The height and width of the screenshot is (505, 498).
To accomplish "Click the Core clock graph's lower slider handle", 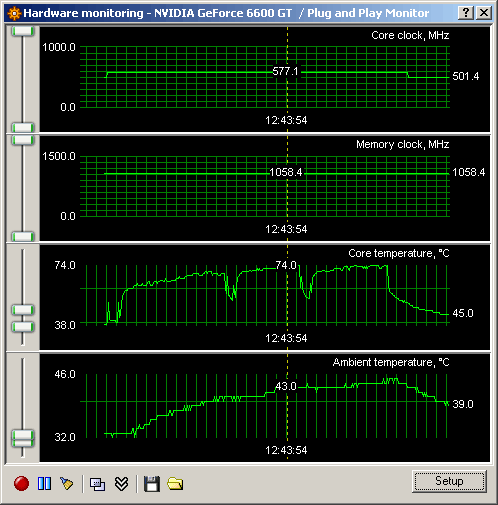I will tap(23, 127).
